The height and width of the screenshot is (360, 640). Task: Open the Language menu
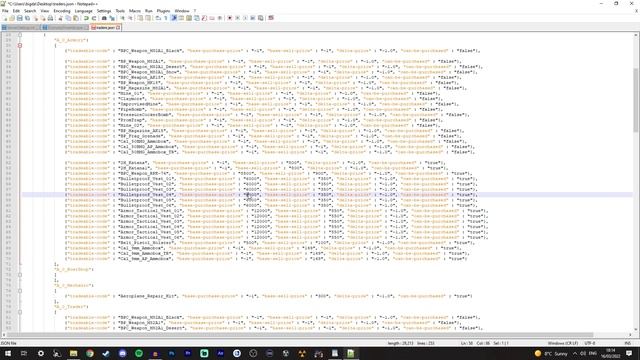click(84, 11)
